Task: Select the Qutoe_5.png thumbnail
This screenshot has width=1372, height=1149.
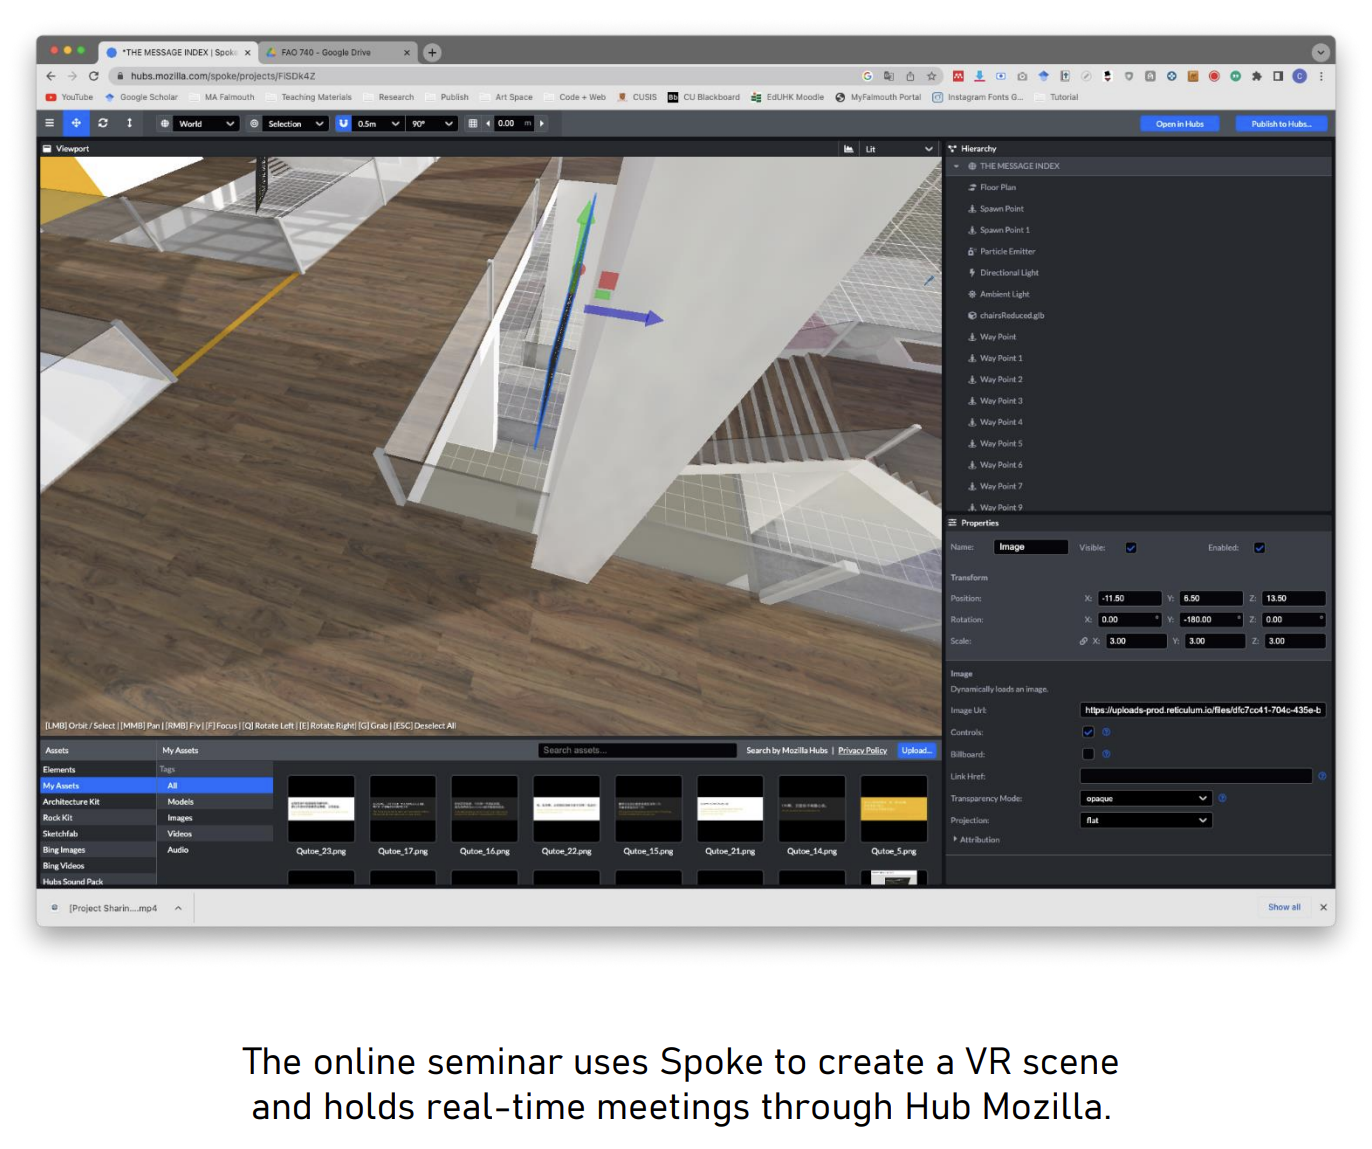Action: coord(893,810)
